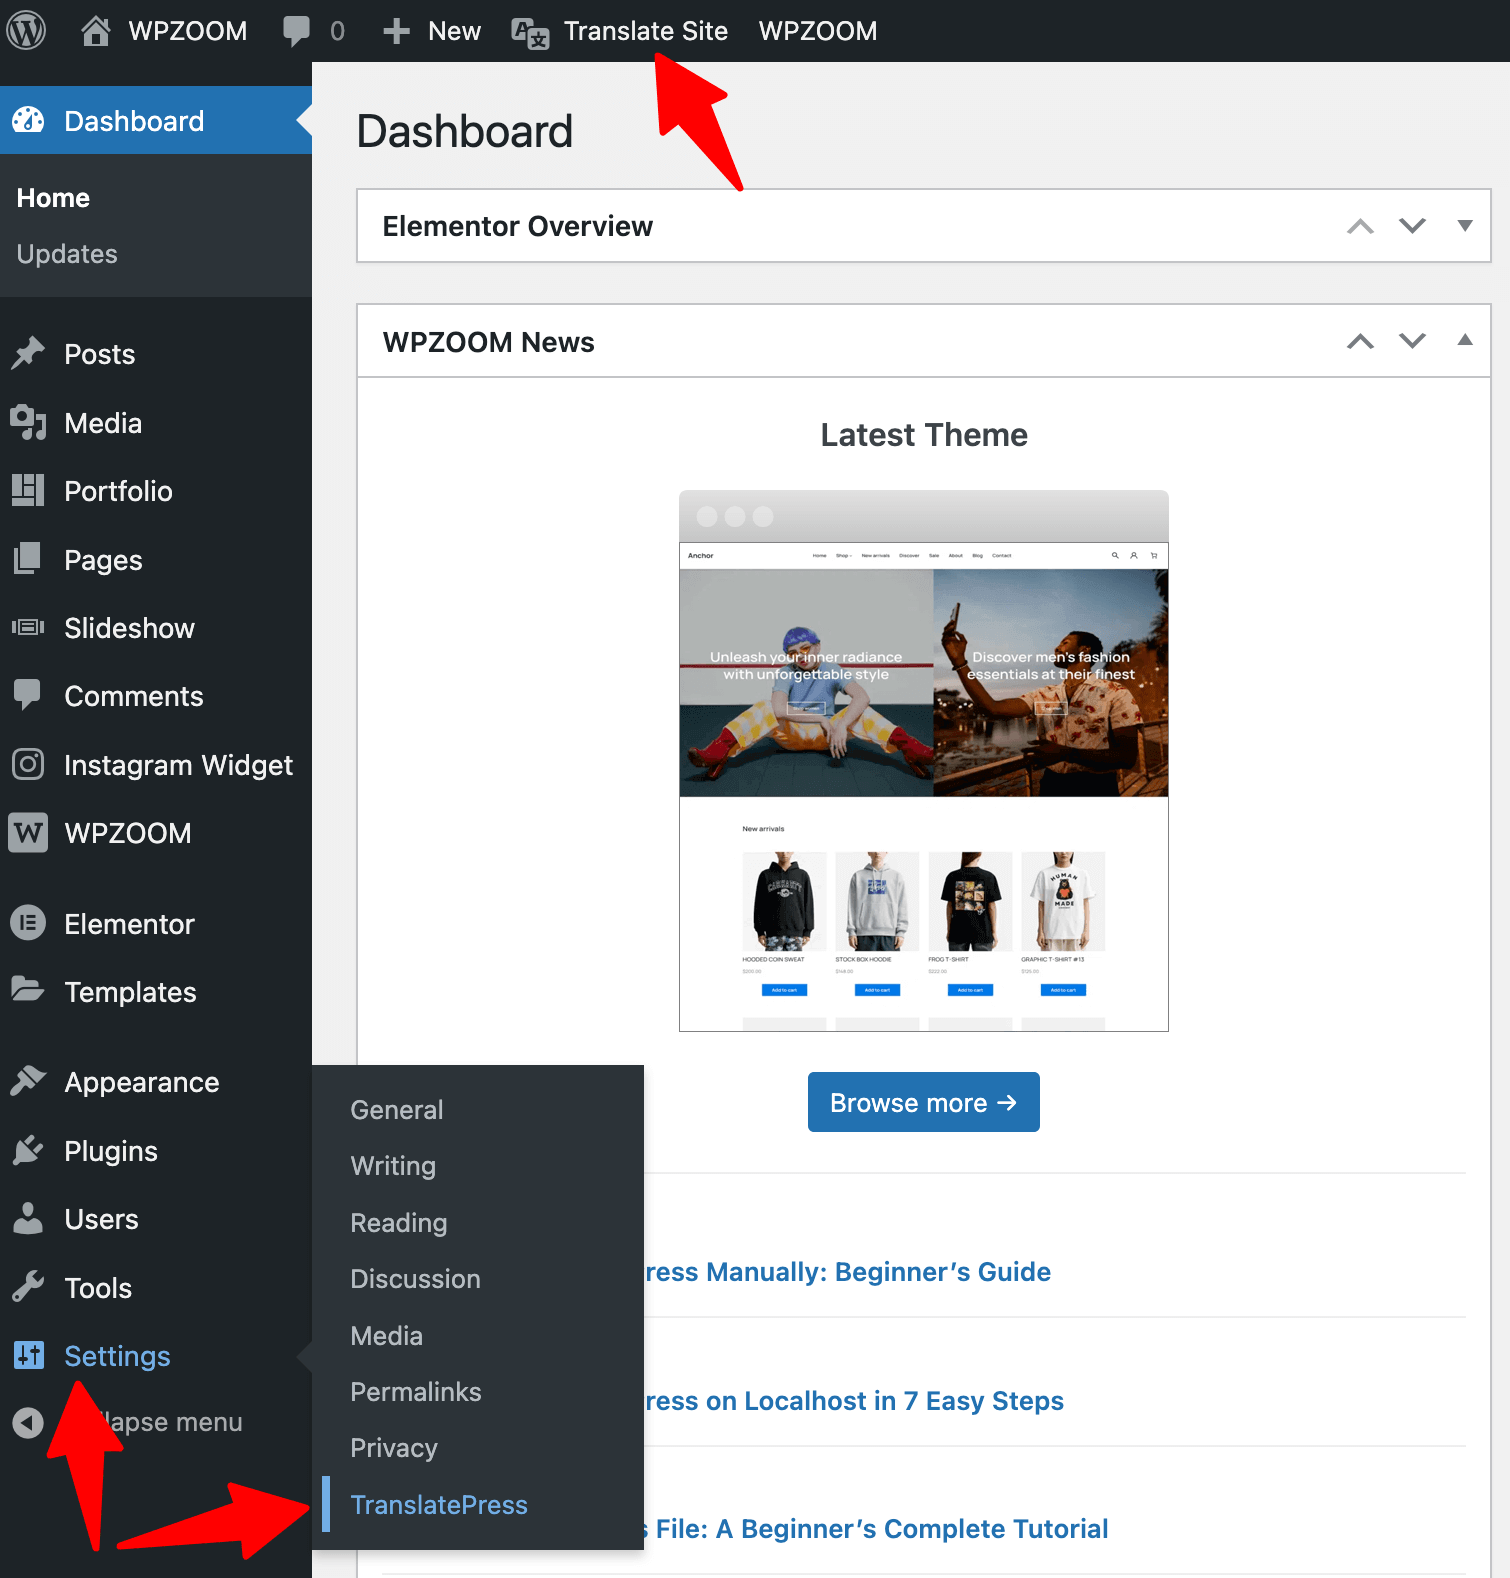1510x1578 pixels.
Task: Click the WordPress logo icon
Action: tap(27, 31)
